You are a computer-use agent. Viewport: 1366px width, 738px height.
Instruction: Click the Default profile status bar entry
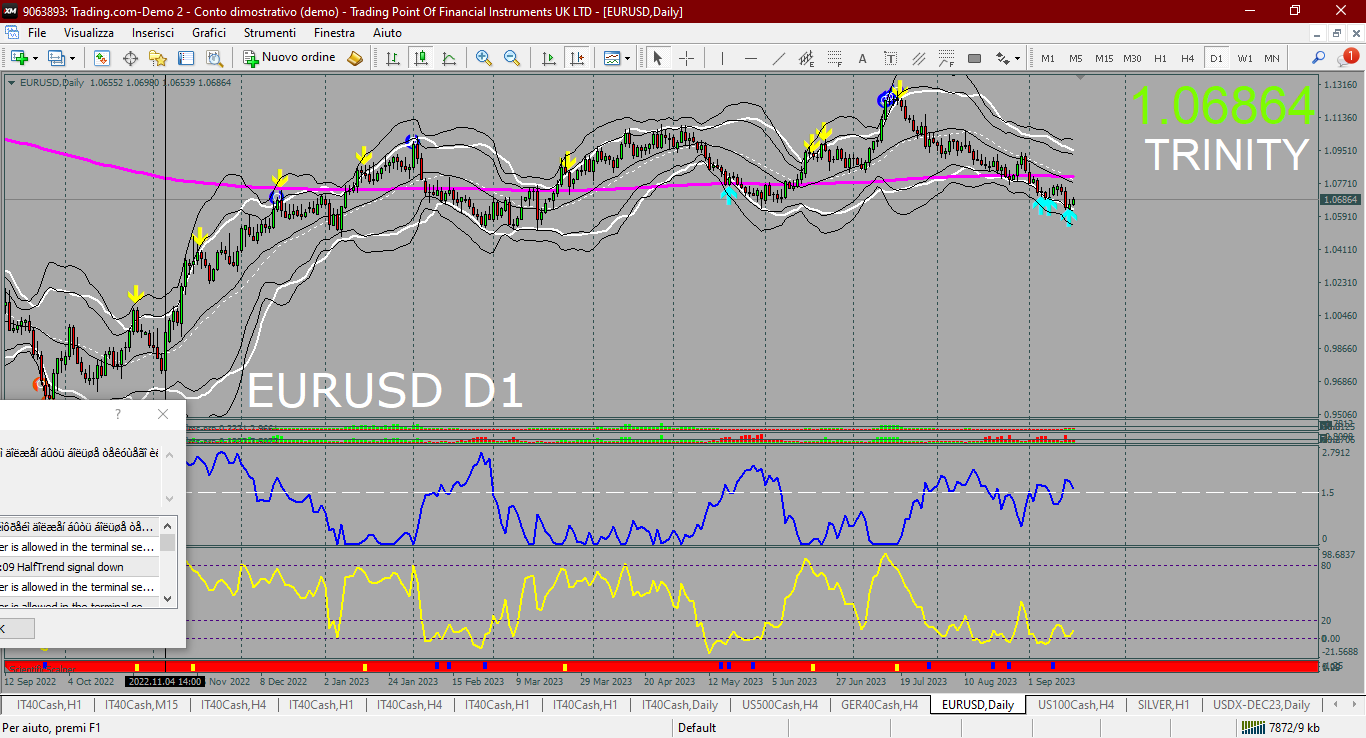[697, 728]
